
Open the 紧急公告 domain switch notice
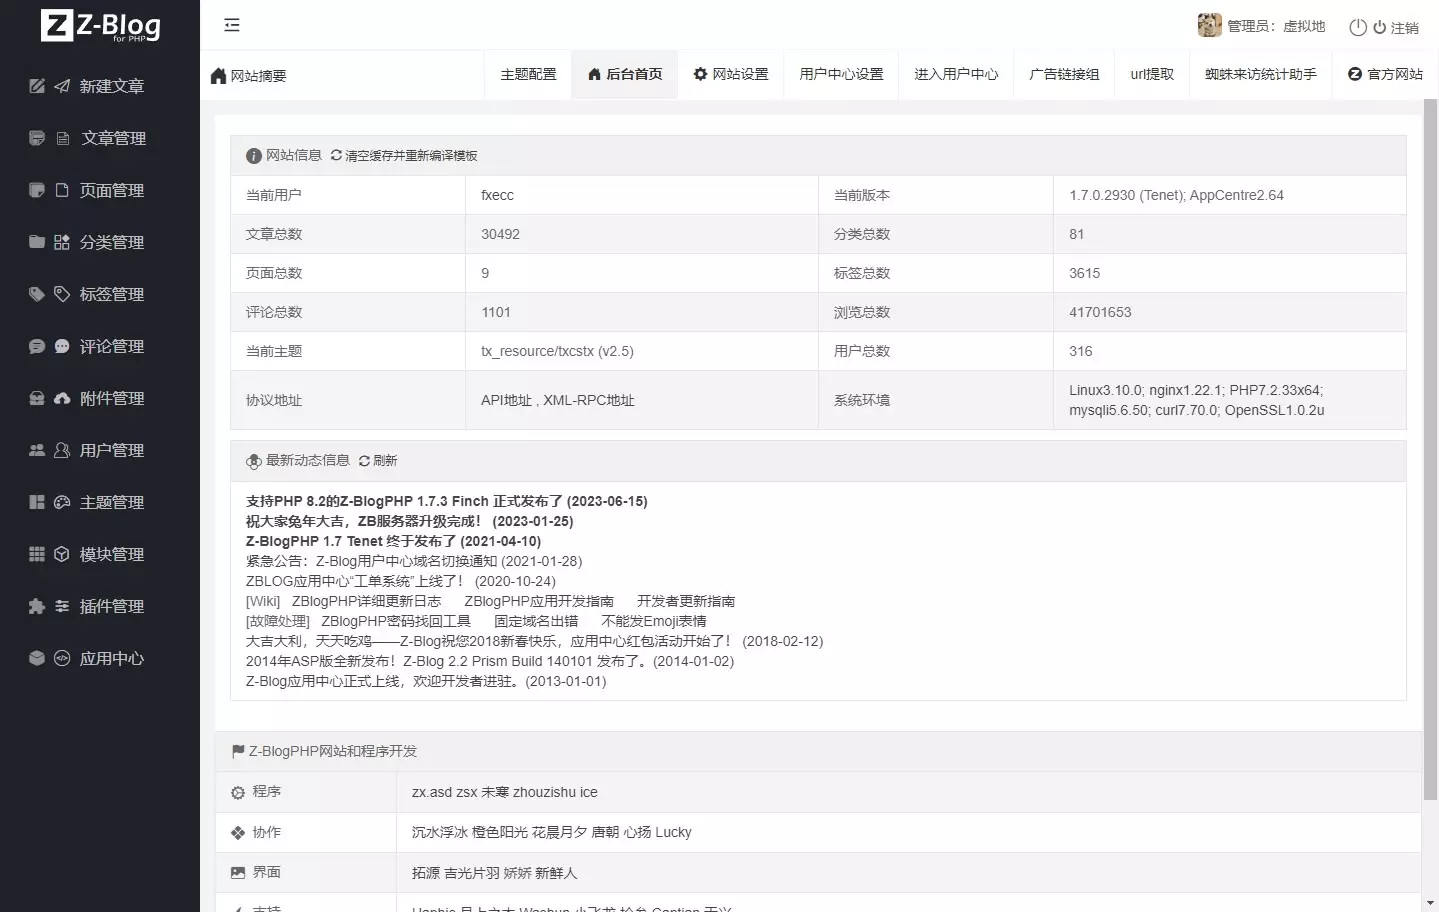[x=414, y=561]
